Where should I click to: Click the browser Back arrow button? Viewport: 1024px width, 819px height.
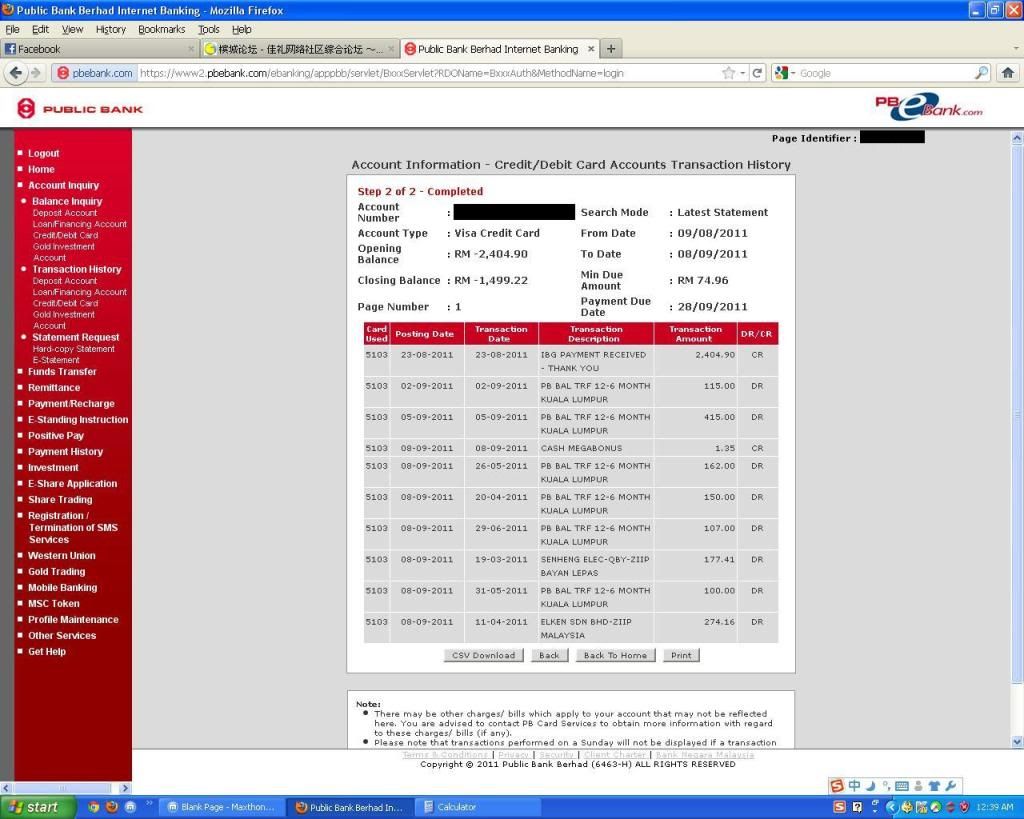pyautogui.click(x=15, y=73)
